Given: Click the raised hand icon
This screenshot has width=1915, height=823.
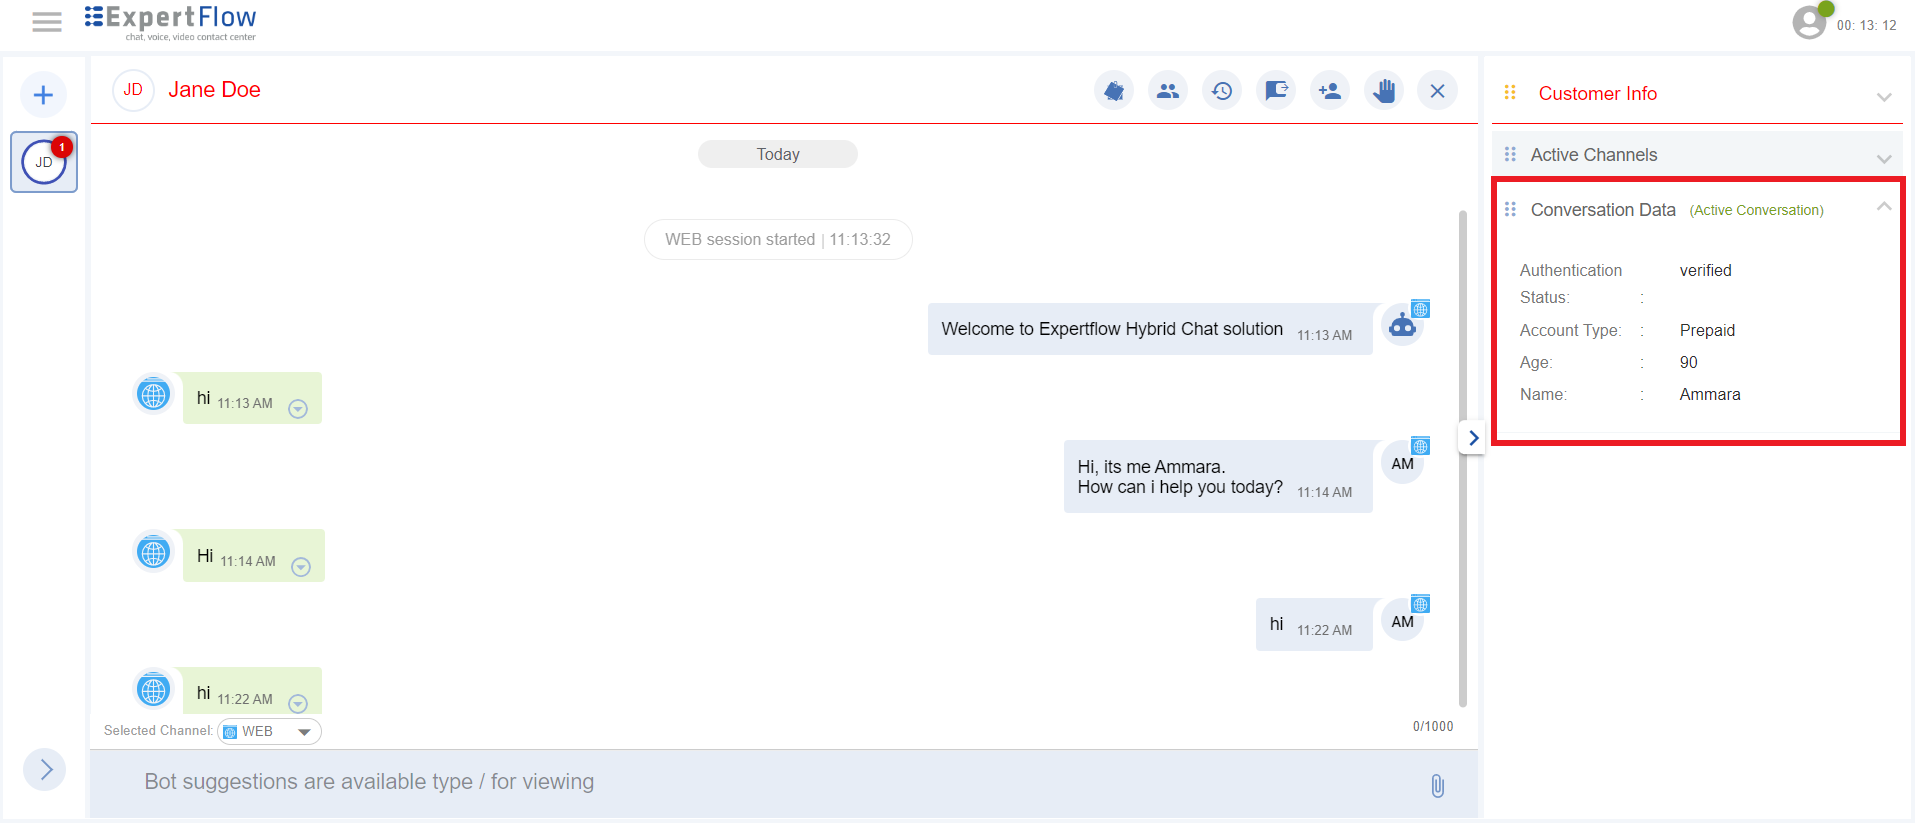Looking at the screenshot, I should pyautogui.click(x=1384, y=91).
